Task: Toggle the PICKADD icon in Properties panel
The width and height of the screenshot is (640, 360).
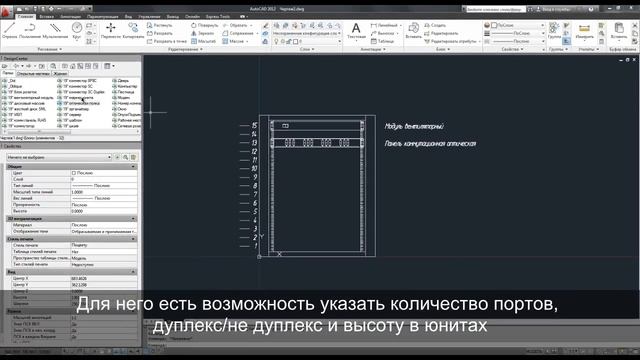Action: [x=118, y=157]
